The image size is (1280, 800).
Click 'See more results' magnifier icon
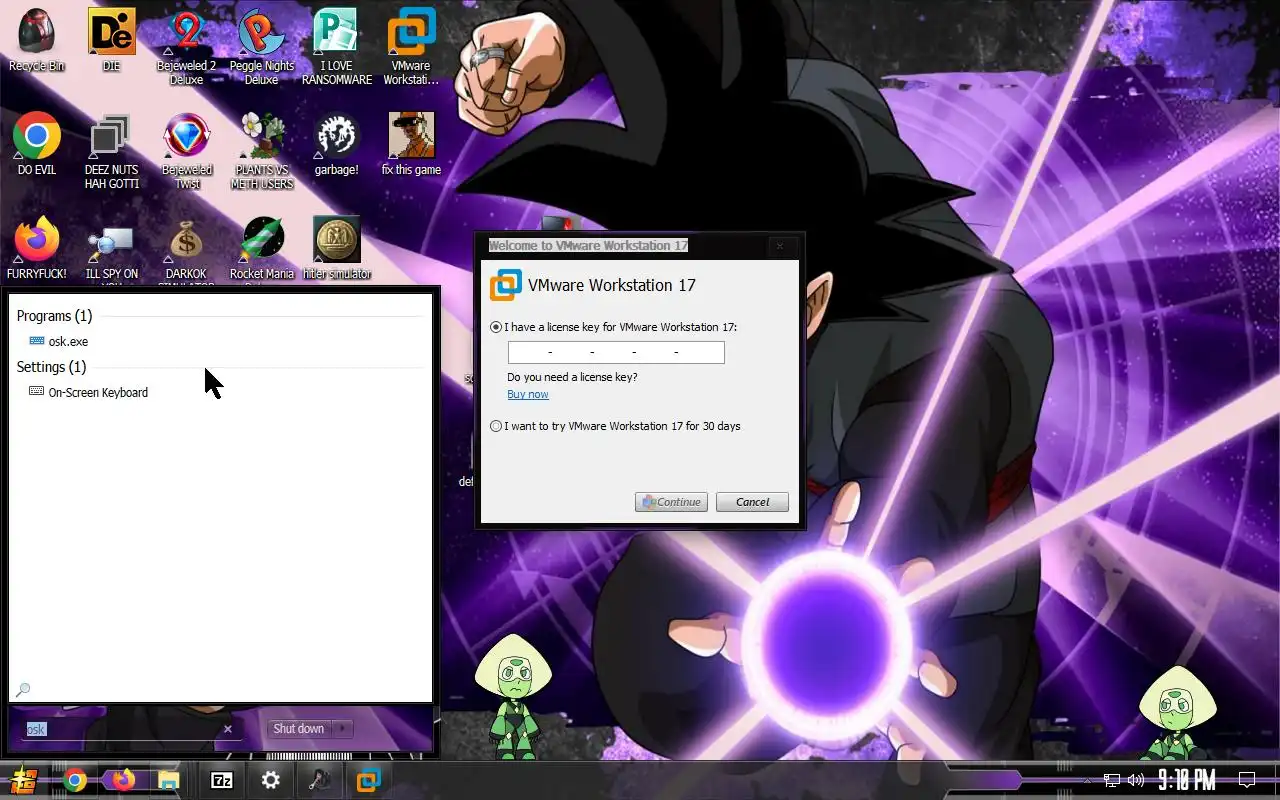(23, 690)
